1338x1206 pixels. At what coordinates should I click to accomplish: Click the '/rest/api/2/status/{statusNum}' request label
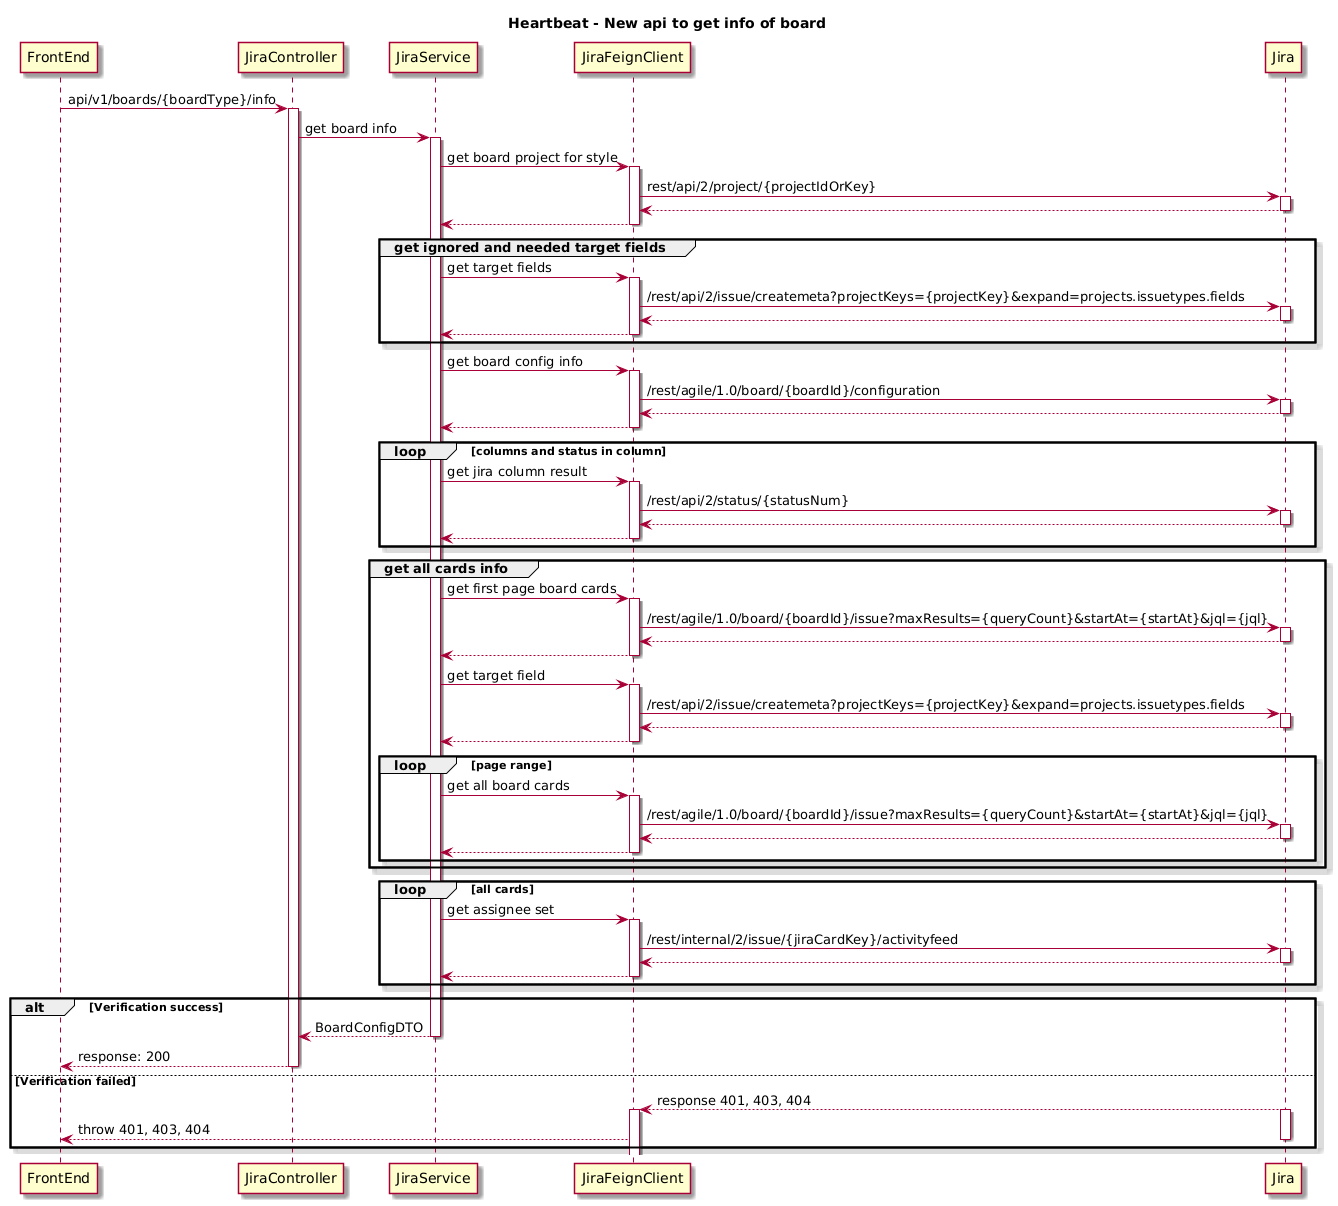pyautogui.click(x=747, y=500)
